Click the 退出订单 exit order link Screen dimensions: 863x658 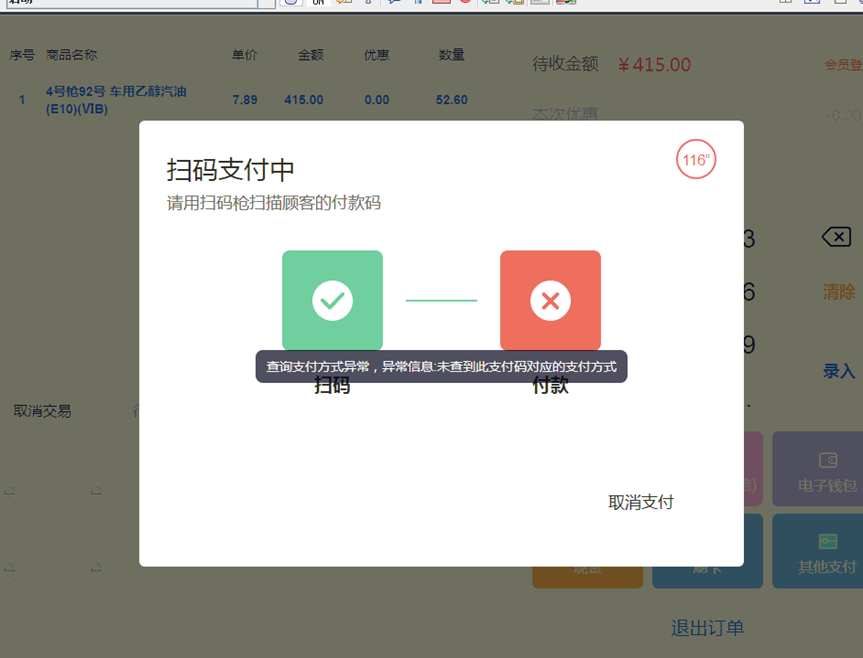click(707, 628)
